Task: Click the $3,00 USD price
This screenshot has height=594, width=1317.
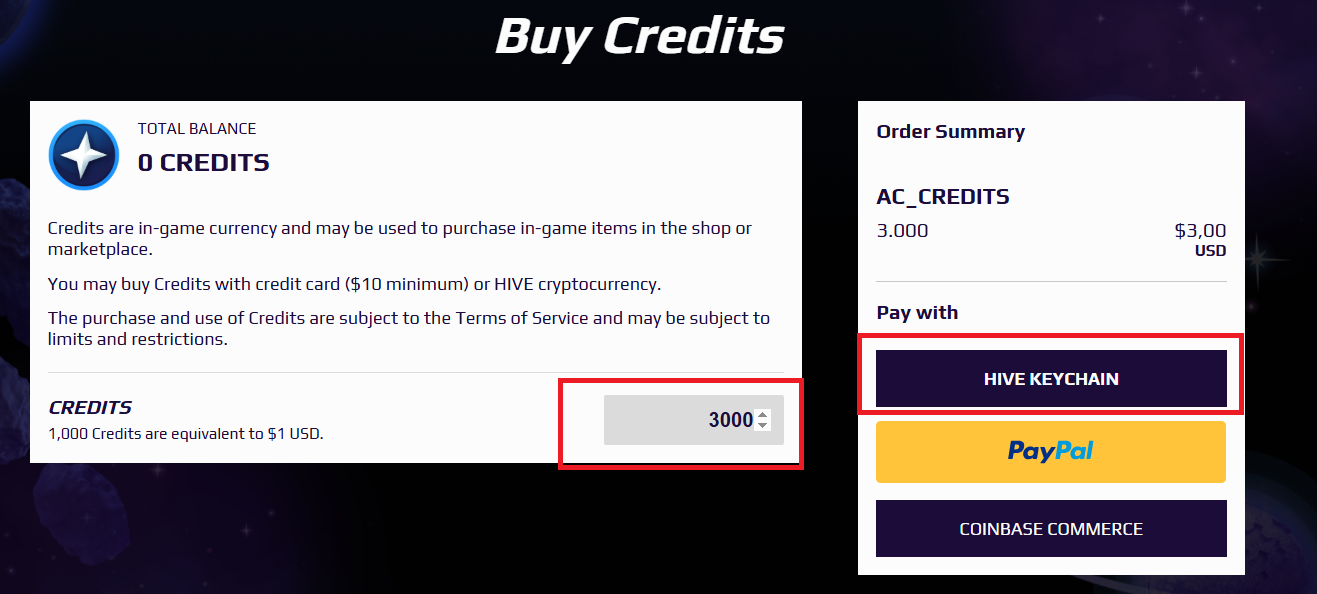Action: (1200, 240)
